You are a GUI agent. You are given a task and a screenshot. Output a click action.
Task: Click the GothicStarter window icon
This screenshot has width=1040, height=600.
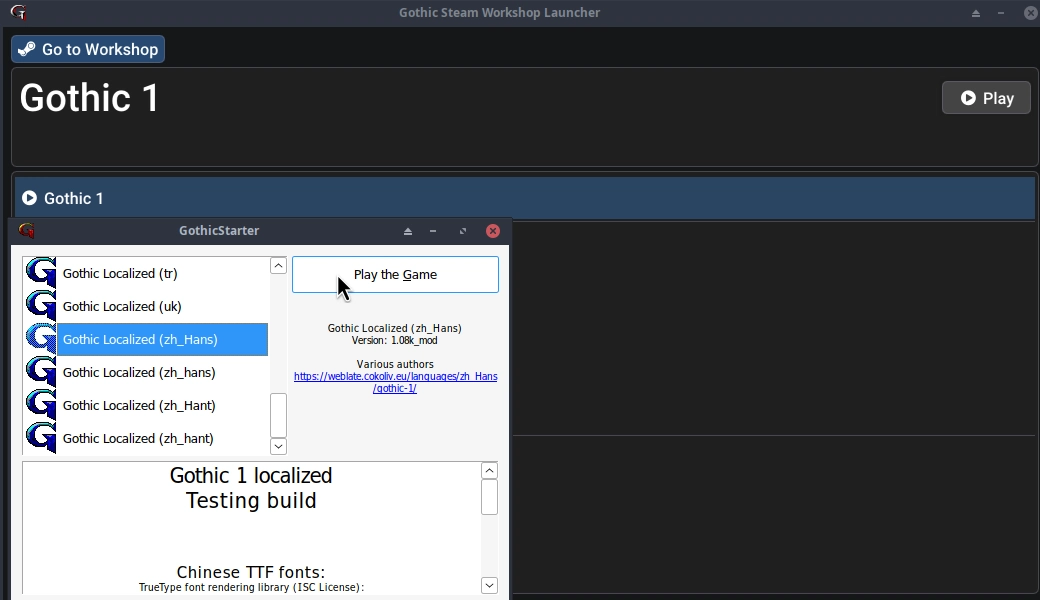pyautogui.click(x=27, y=230)
